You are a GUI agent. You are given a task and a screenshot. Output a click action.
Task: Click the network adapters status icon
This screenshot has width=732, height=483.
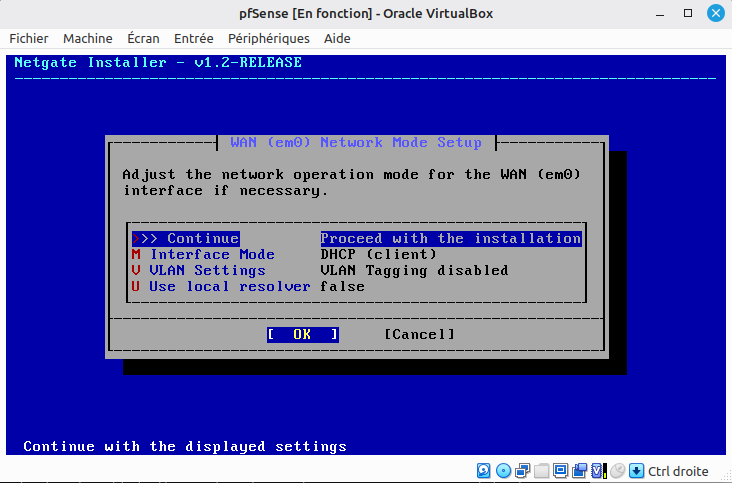[522, 470]
